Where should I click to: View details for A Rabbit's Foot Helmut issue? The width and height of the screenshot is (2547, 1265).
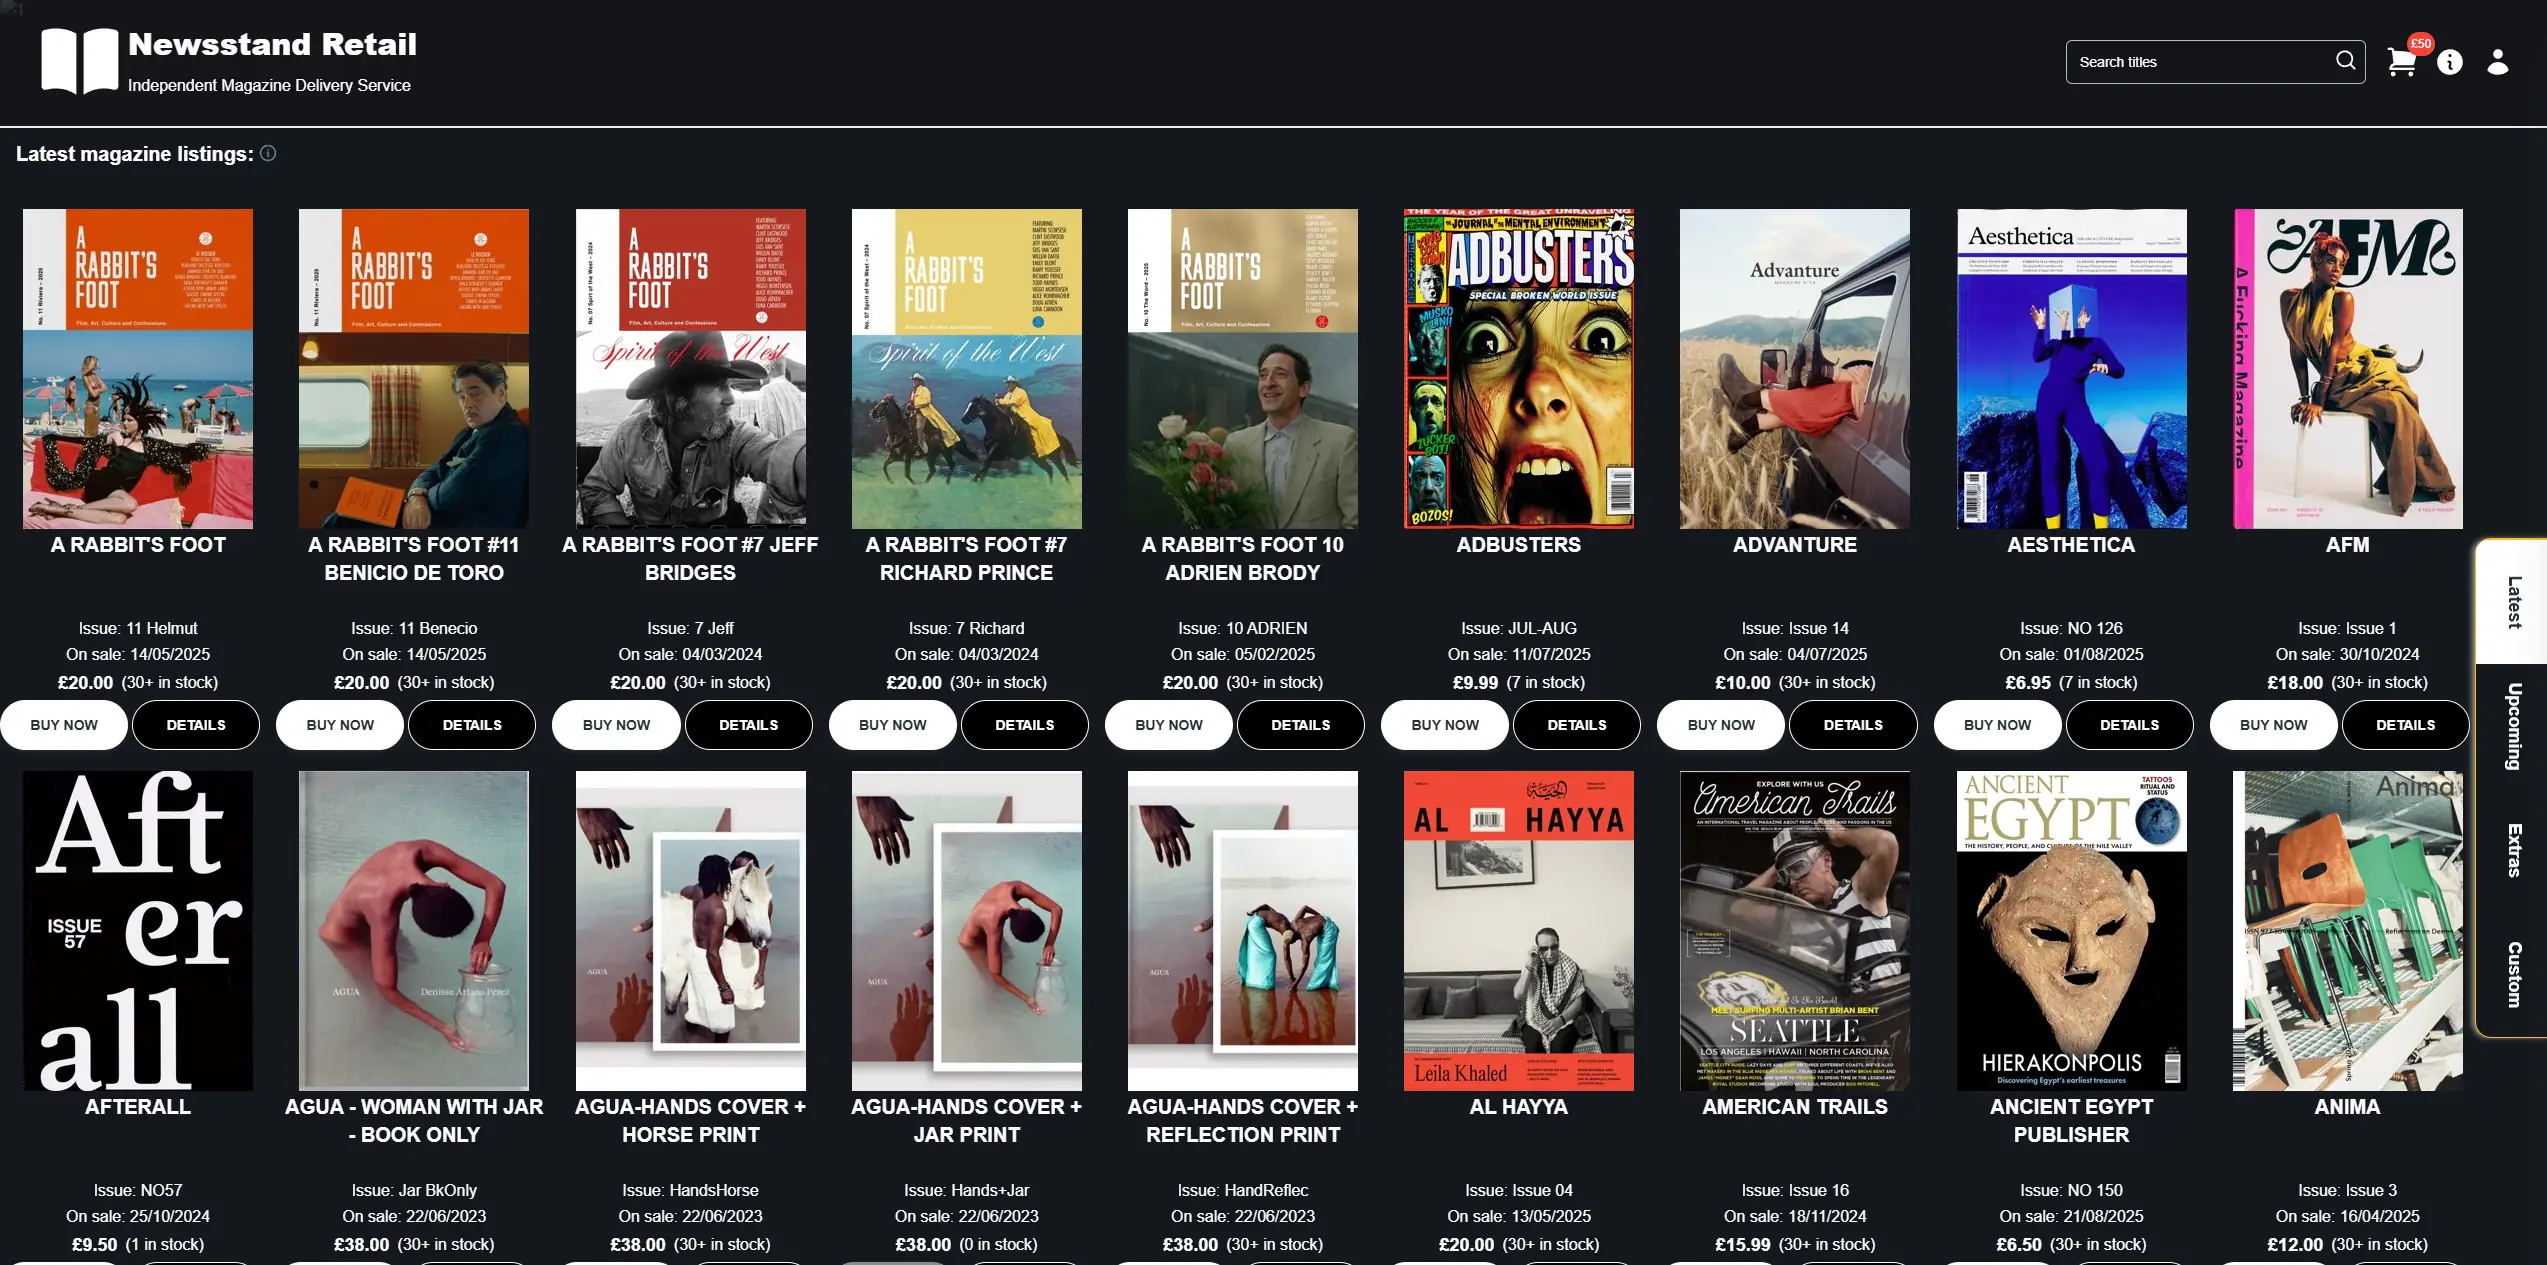(x=196, y=725)
